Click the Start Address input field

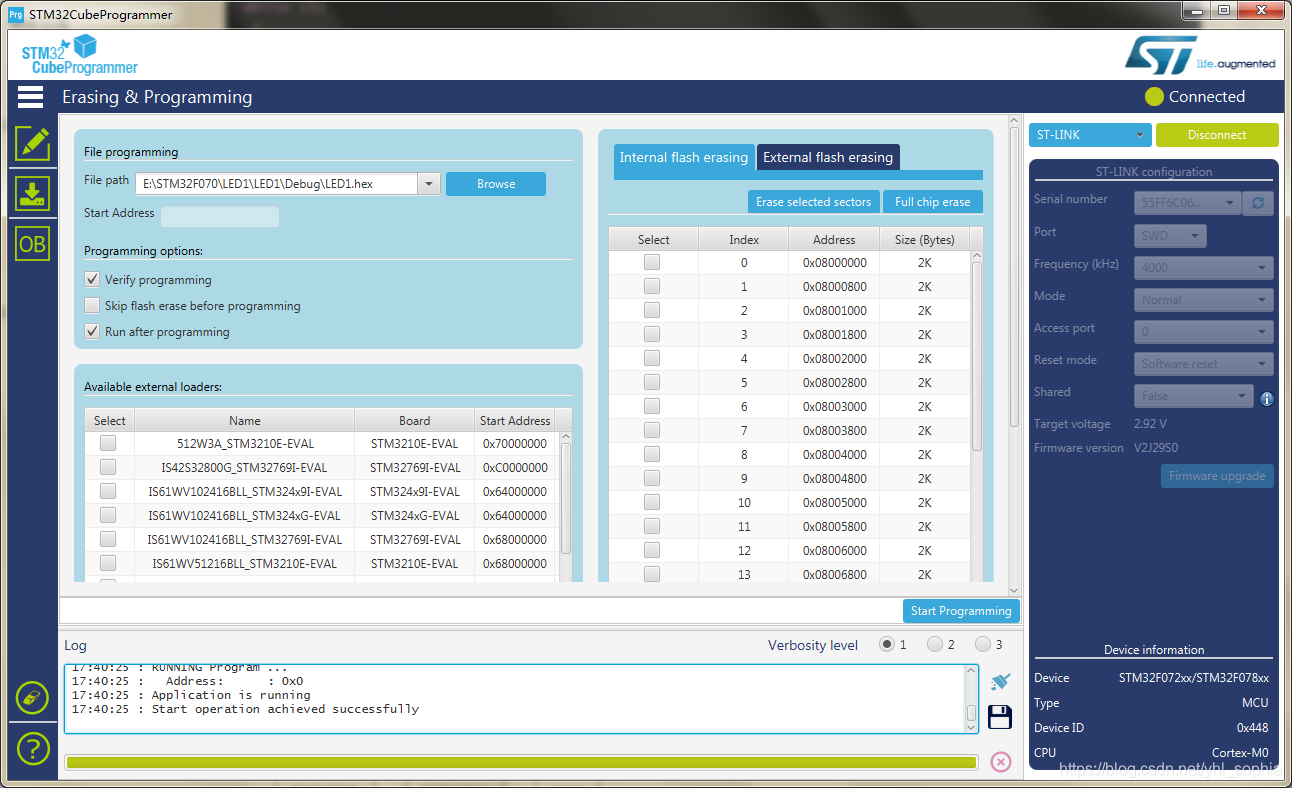220,216
